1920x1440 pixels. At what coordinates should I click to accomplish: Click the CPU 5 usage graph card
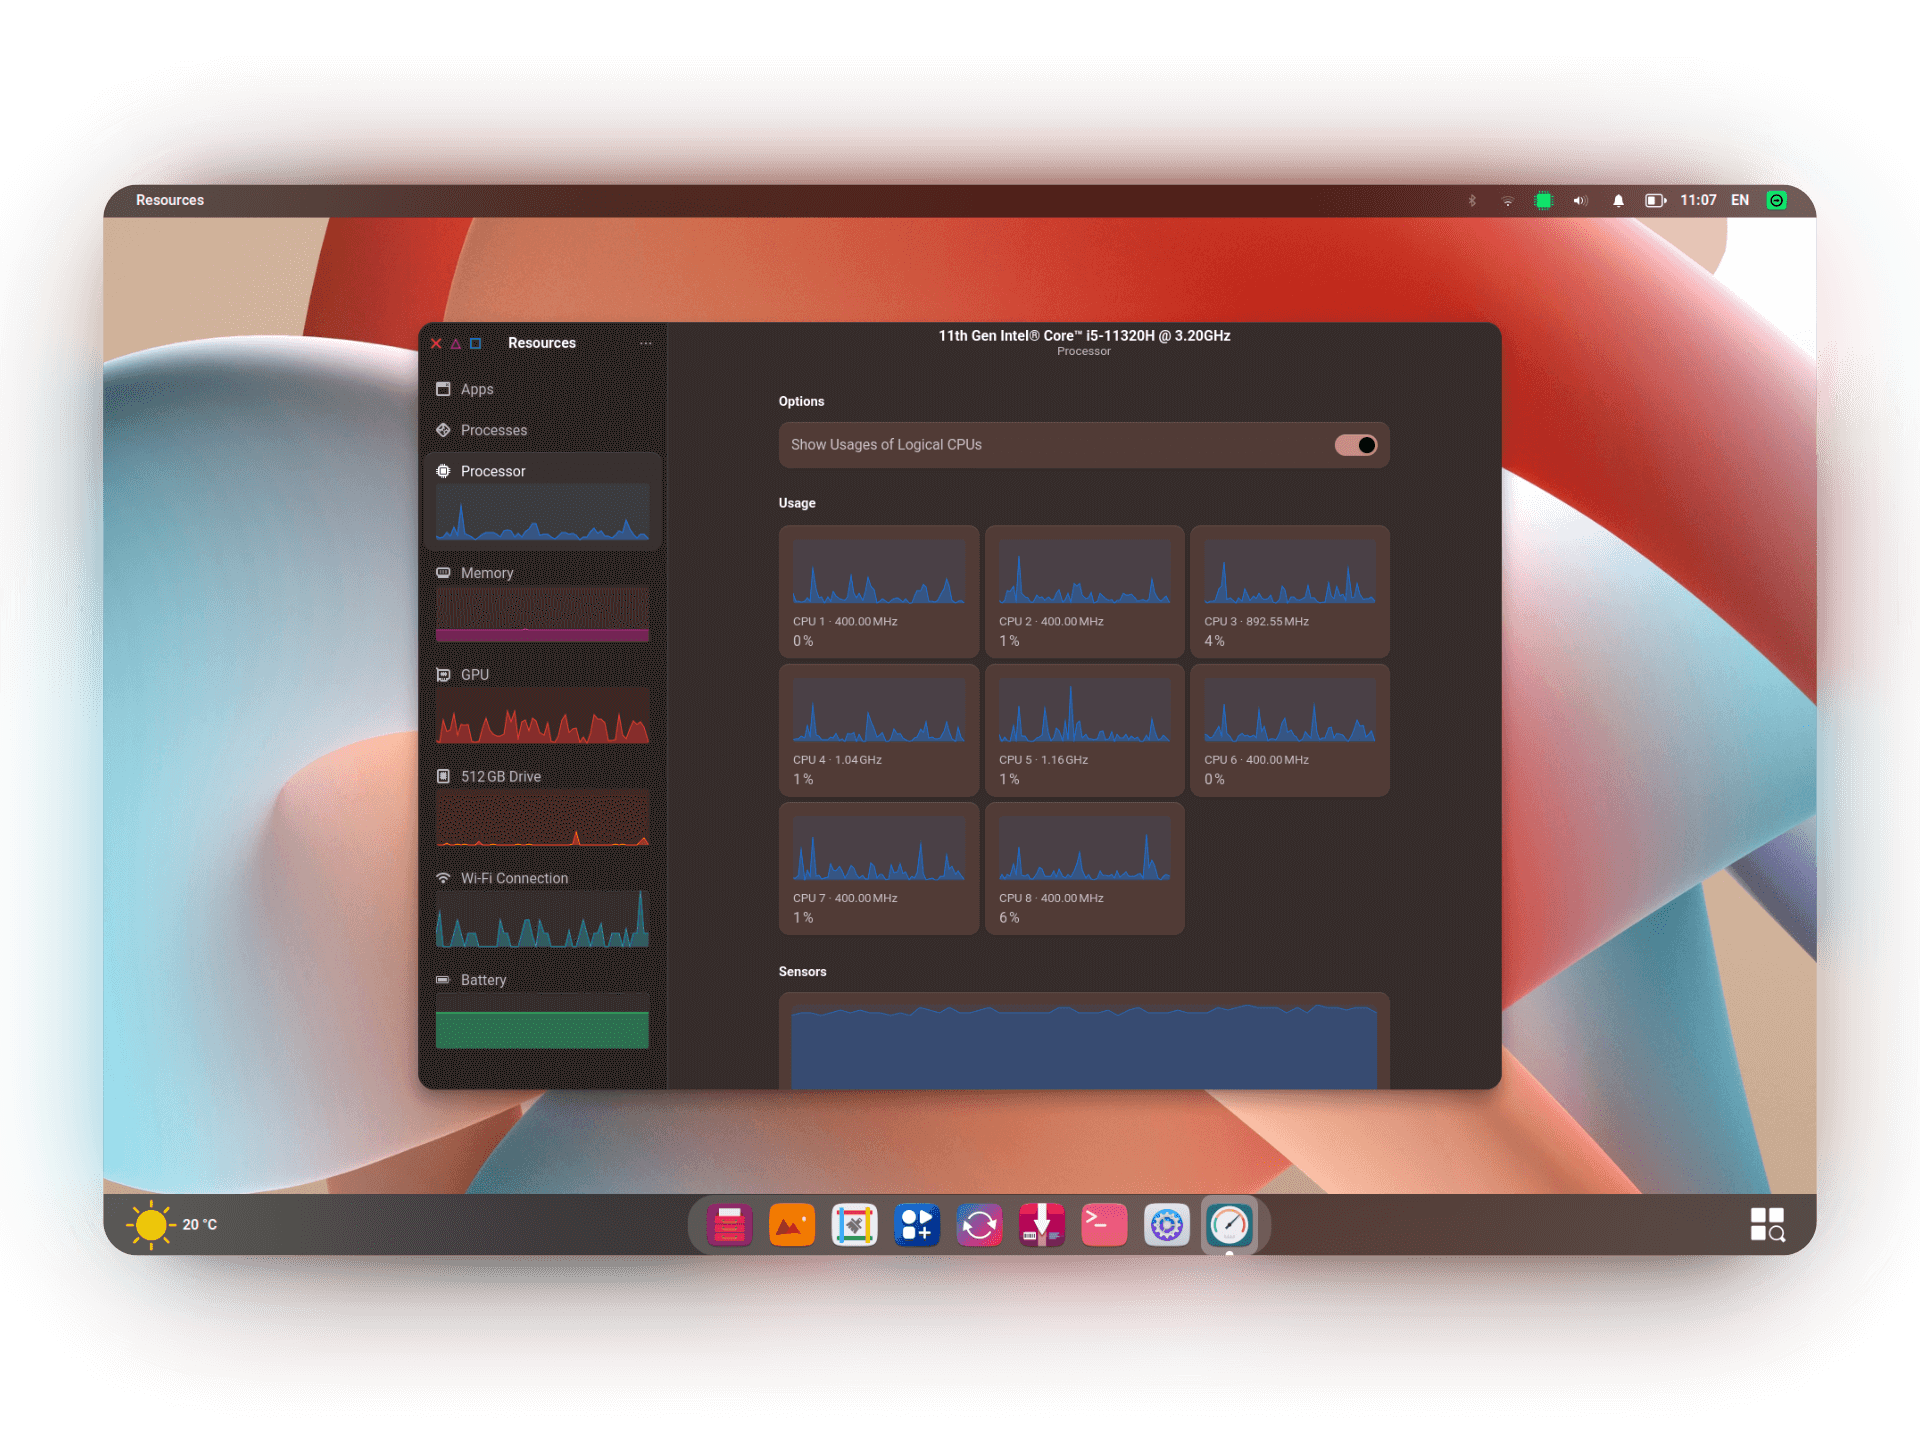[x=1084, y=730]
